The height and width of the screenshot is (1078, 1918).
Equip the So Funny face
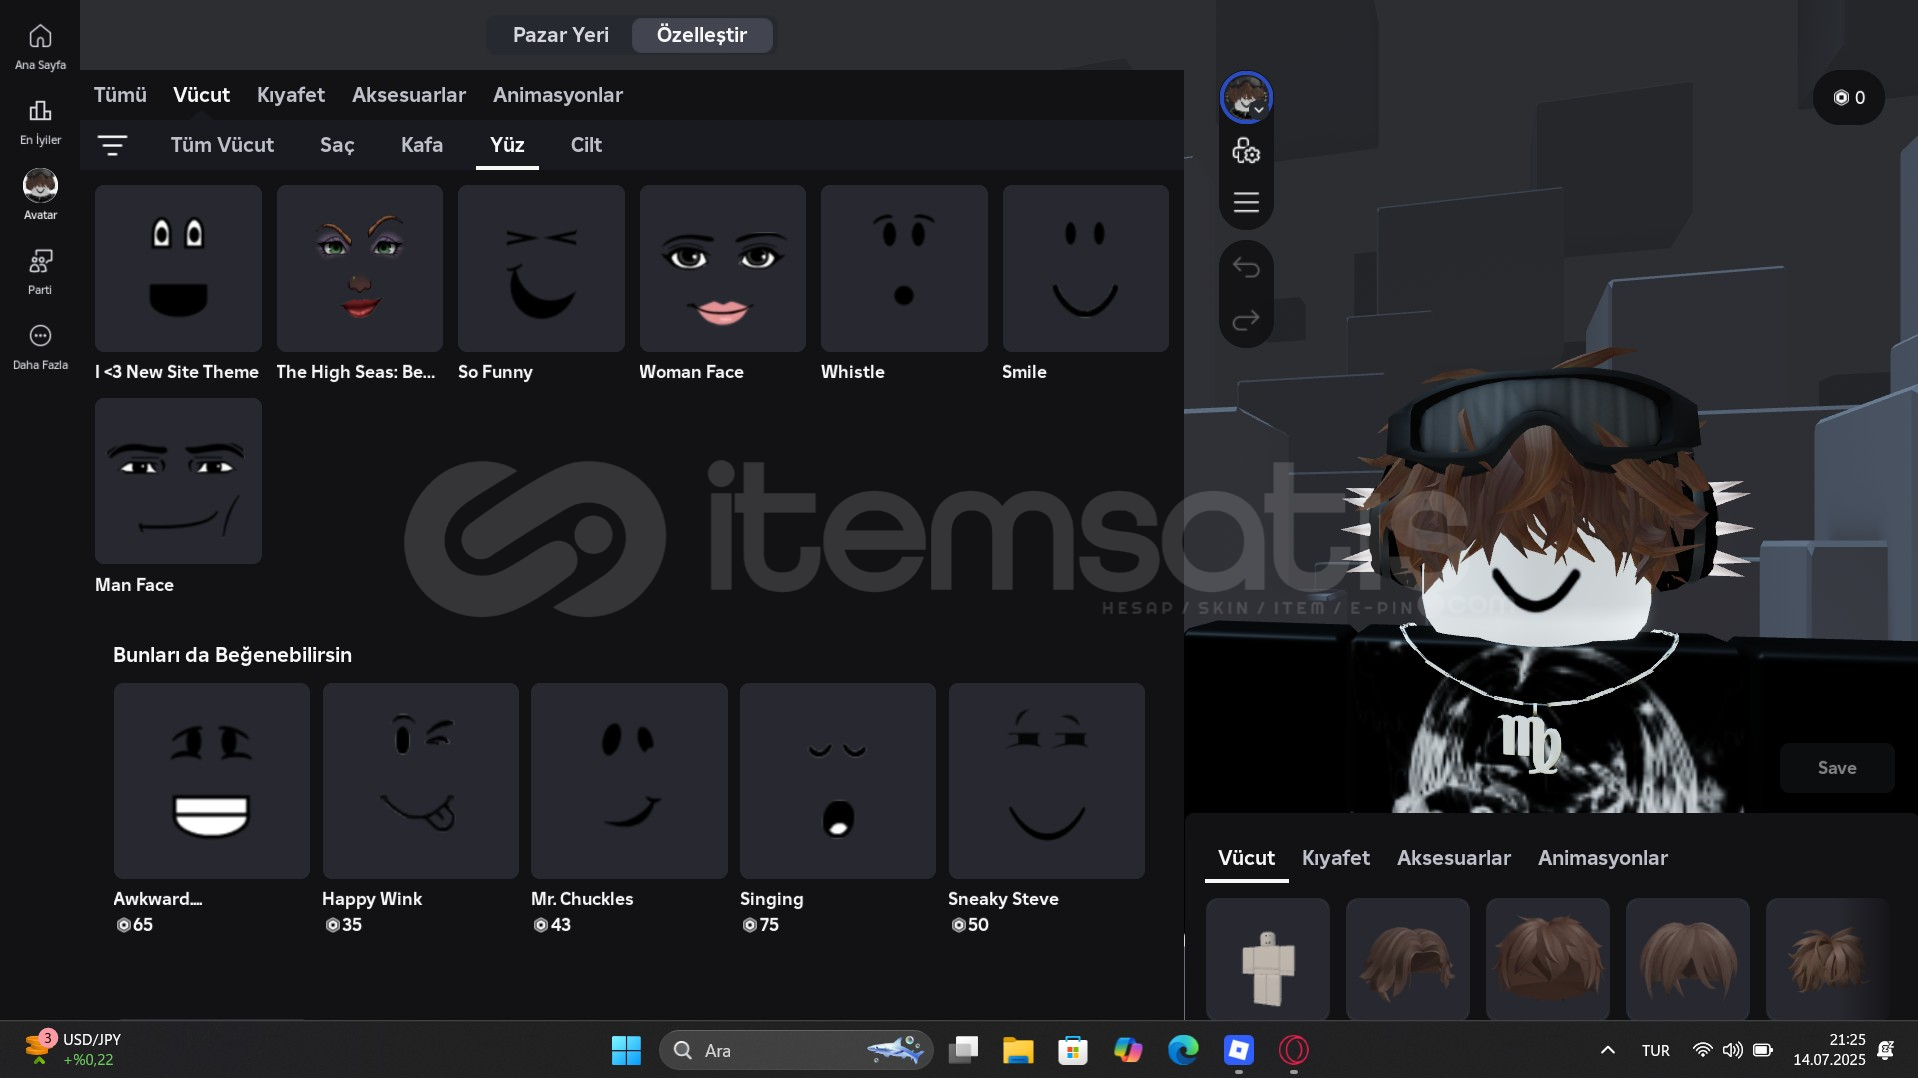pyautogui.click(x=541, y=268)
